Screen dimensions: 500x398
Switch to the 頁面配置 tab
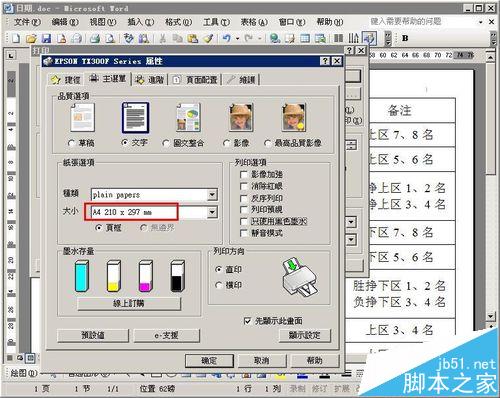click(x=196, y=80)
